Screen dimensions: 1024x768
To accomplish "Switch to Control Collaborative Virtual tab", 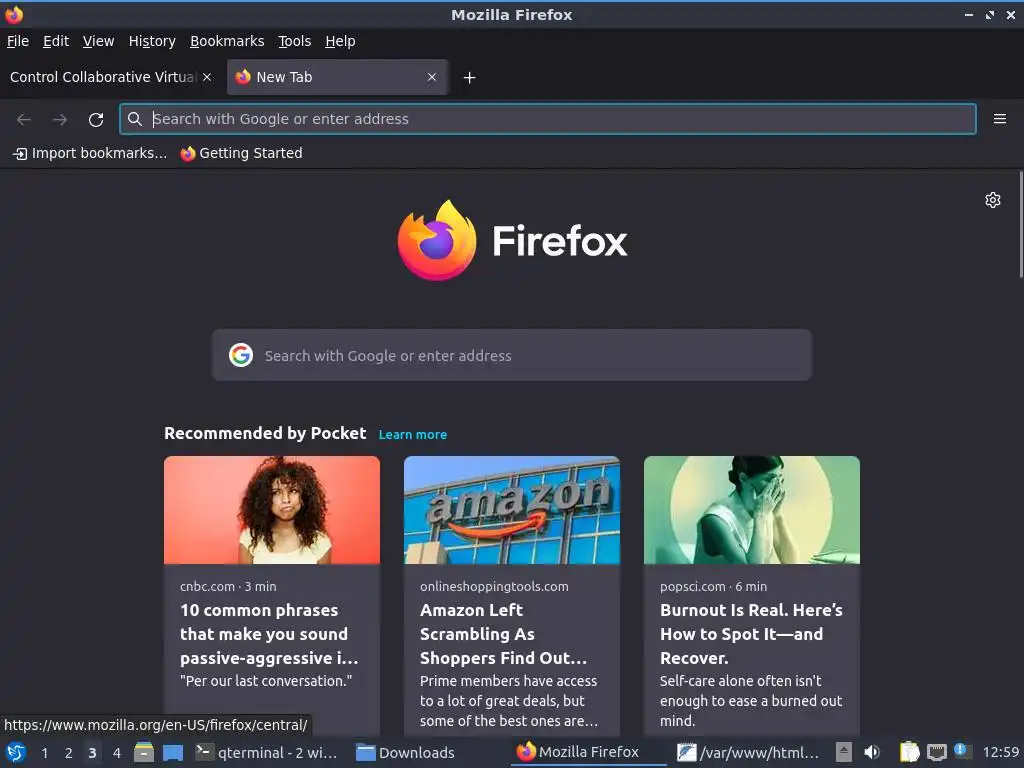I will [103, 77].
